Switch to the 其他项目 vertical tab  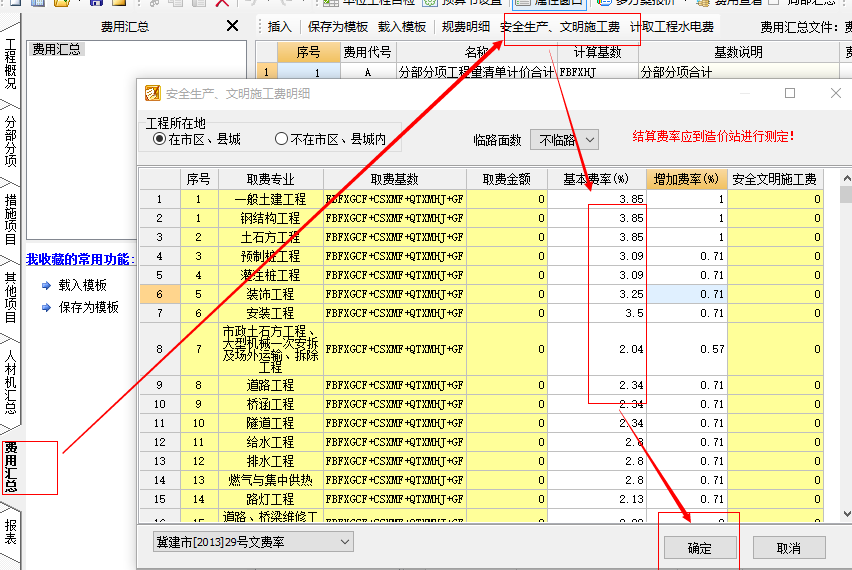[x=10, y=297]
